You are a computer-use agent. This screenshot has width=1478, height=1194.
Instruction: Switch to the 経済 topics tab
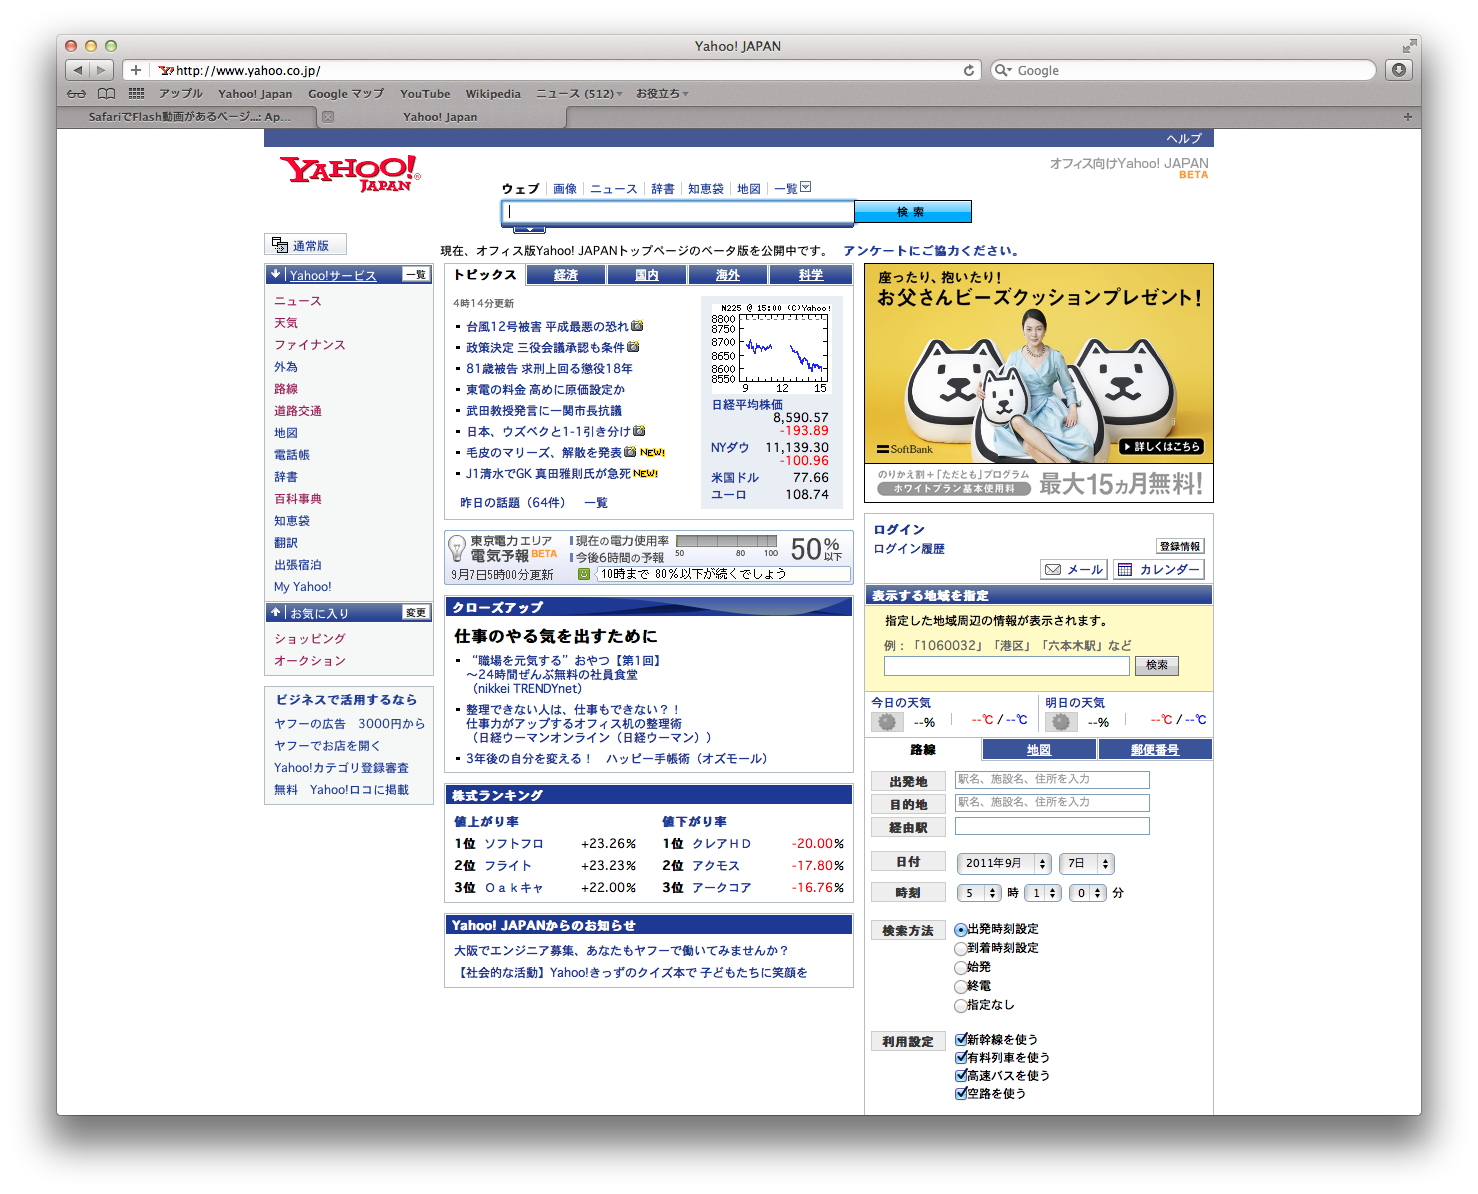566,275
